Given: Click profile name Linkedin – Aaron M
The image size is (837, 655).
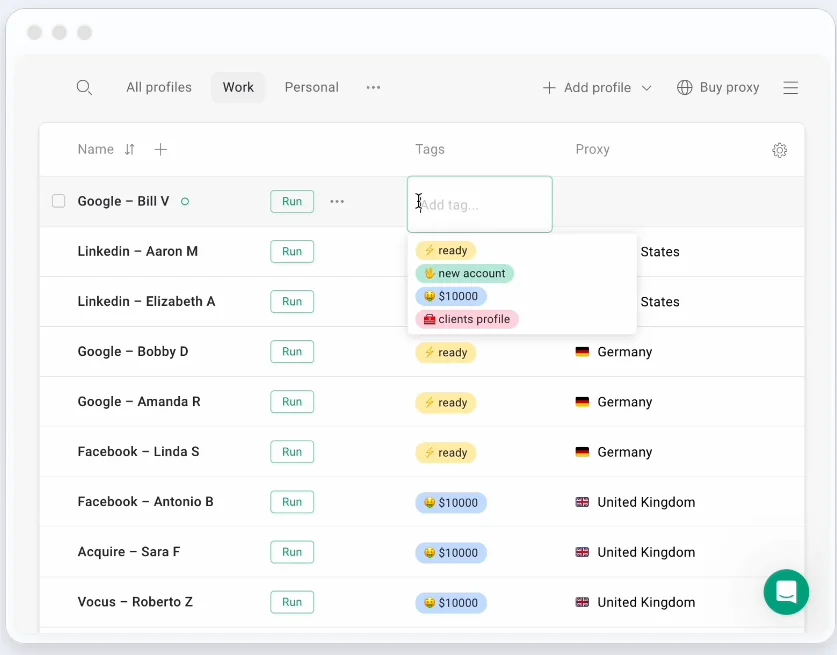Looking at the screenshot, I should click(x=138, y=251).
